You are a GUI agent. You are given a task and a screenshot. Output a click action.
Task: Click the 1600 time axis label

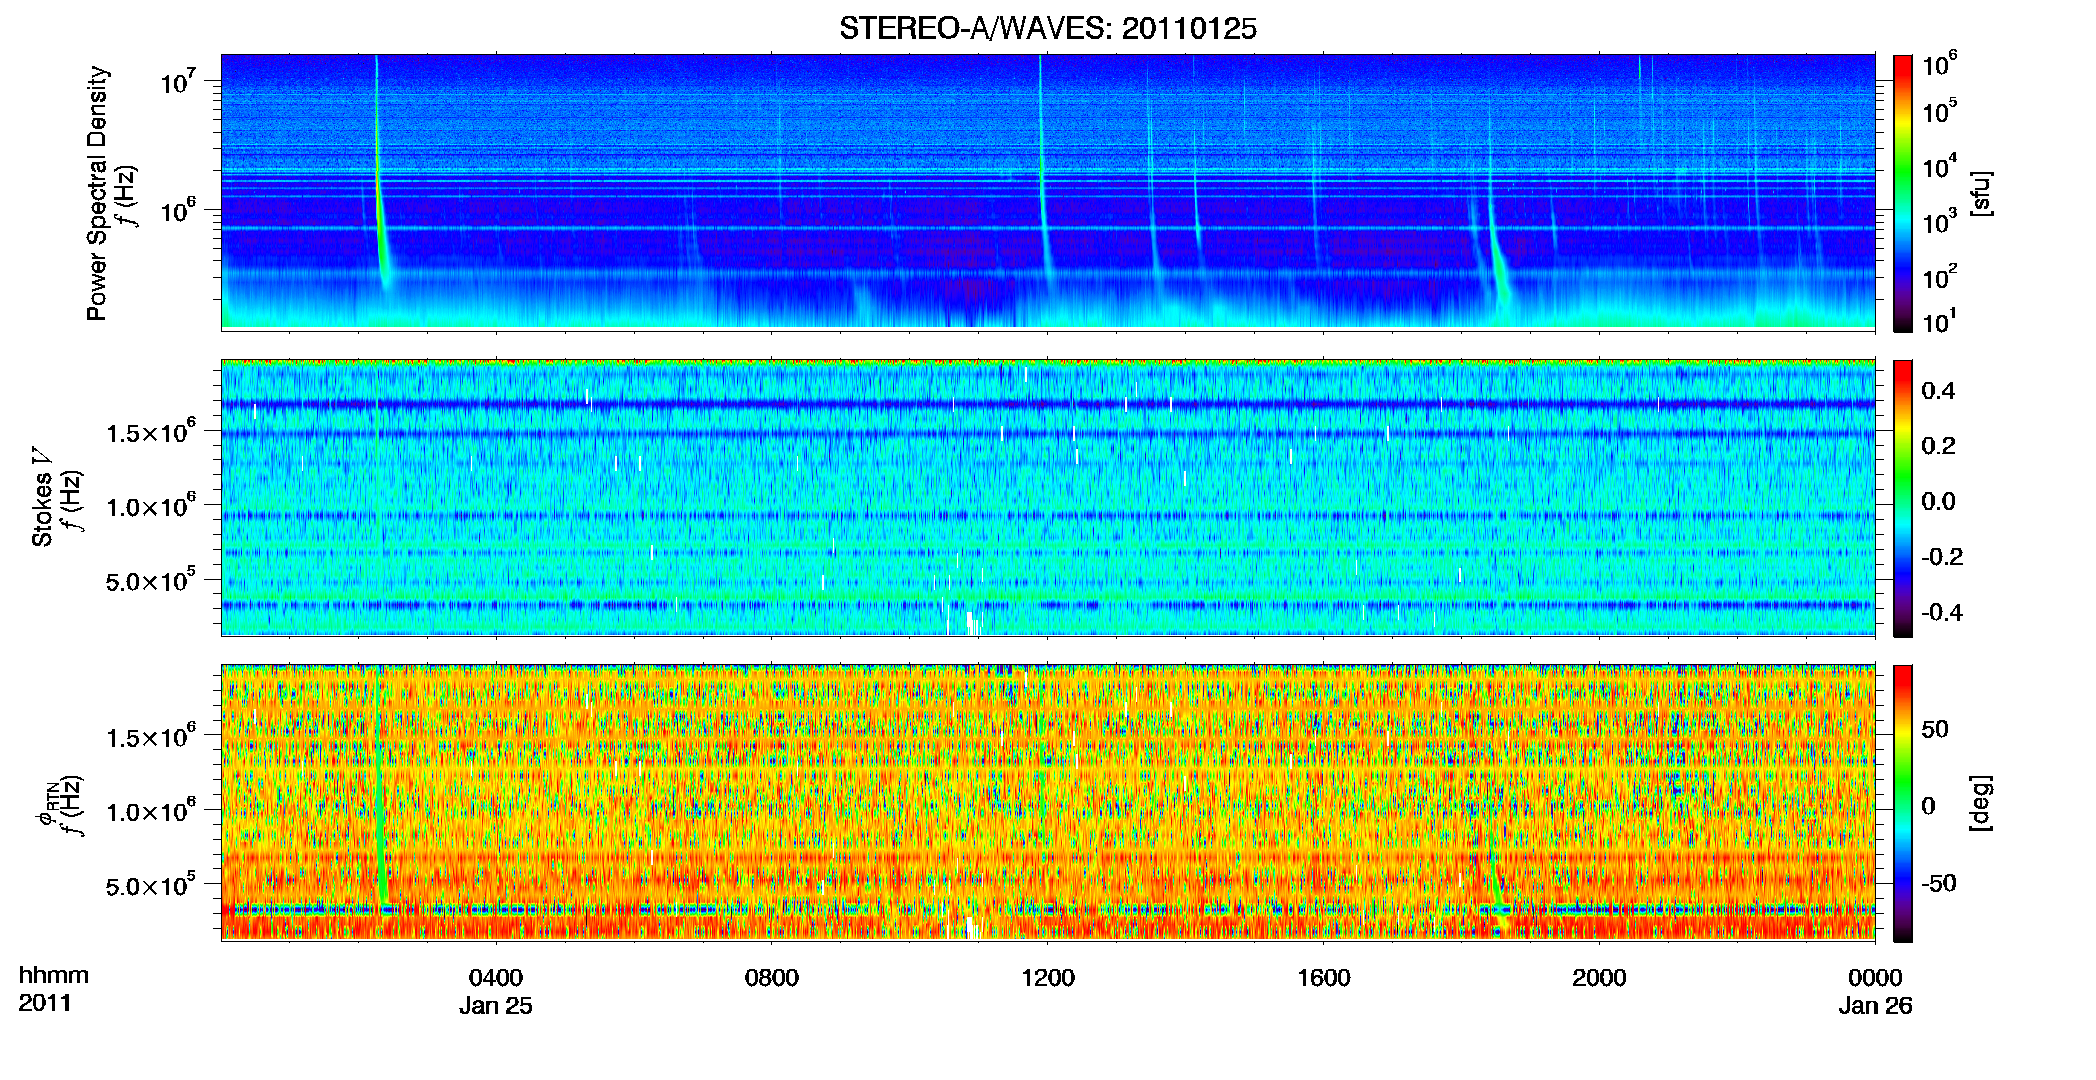click(x=1324, y=978)
